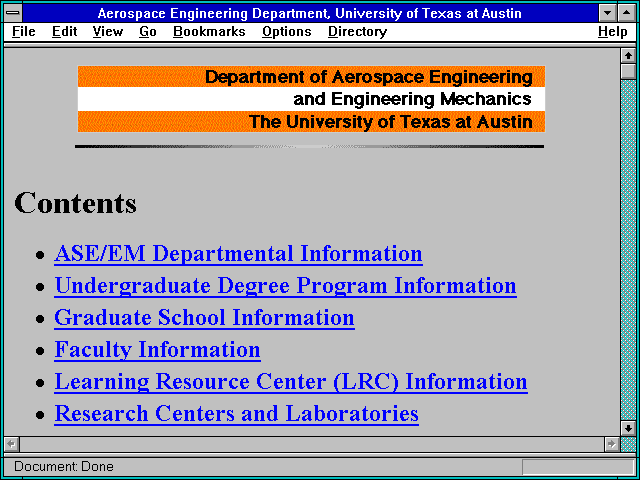This screenshot has height=480, width=640.
Task: Minimize the browser window with down-arrow button
Action: pos(607,13)
